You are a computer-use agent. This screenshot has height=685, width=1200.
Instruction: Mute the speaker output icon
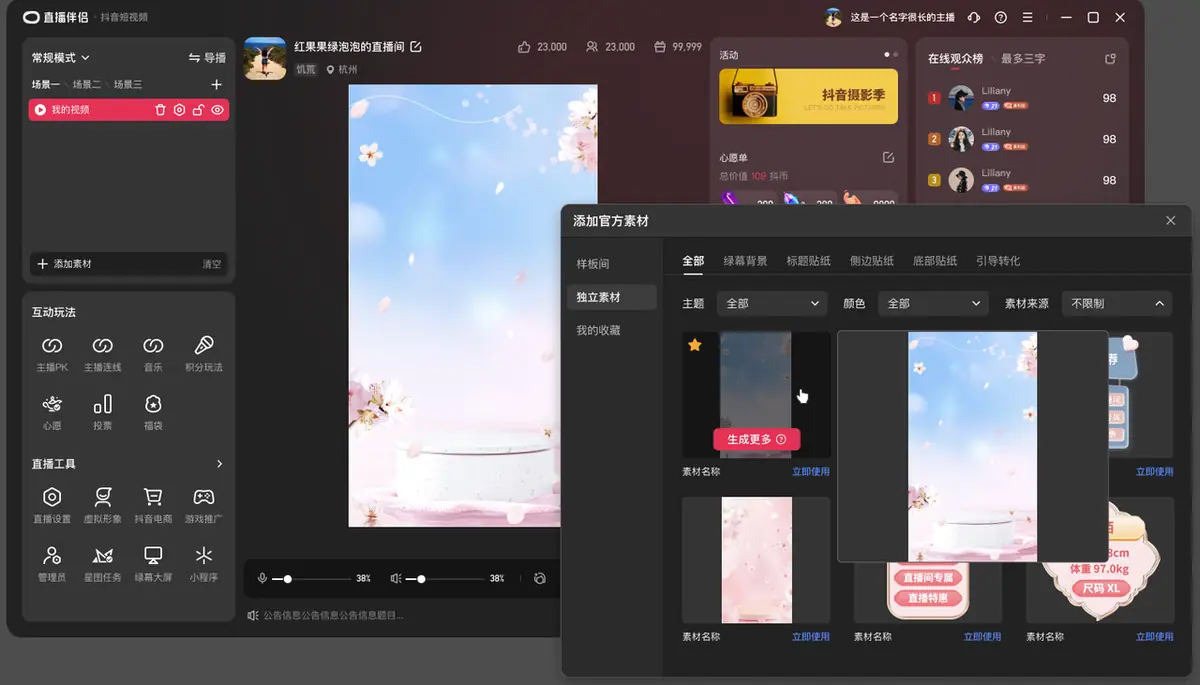[x=396, y=578]
